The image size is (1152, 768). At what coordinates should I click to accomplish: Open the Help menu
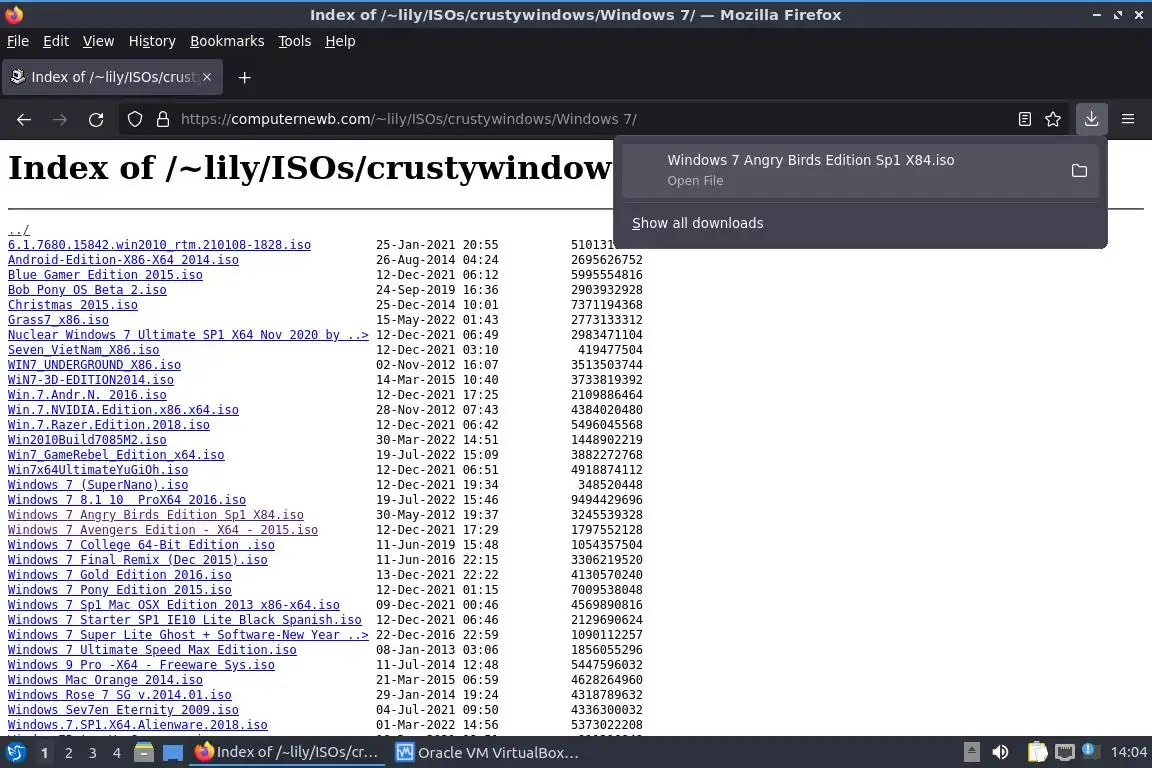pyautogui.click(x=340, y=41)
